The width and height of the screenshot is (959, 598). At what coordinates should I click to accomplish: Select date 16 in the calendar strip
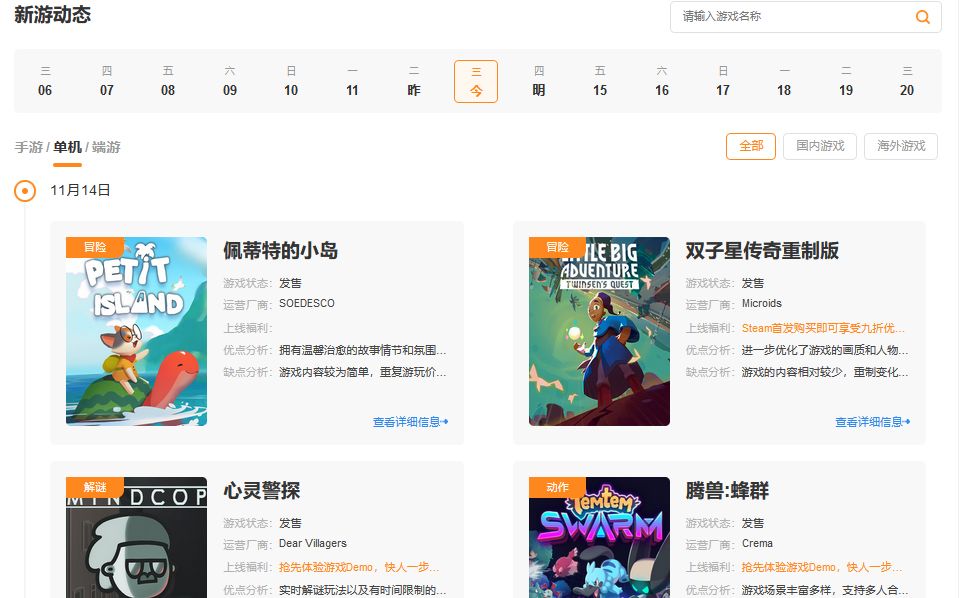pos(662,81)
